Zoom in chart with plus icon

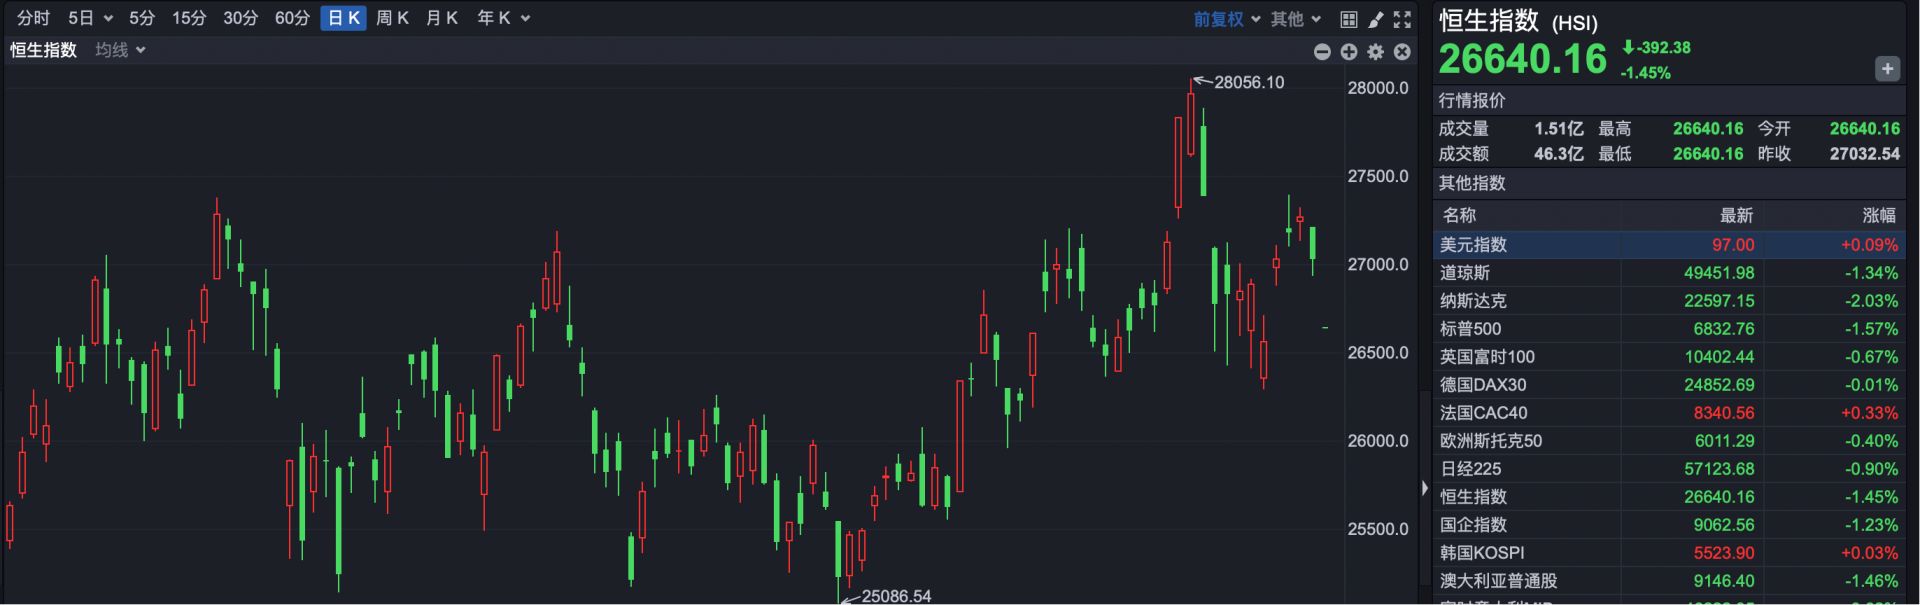1349,52
